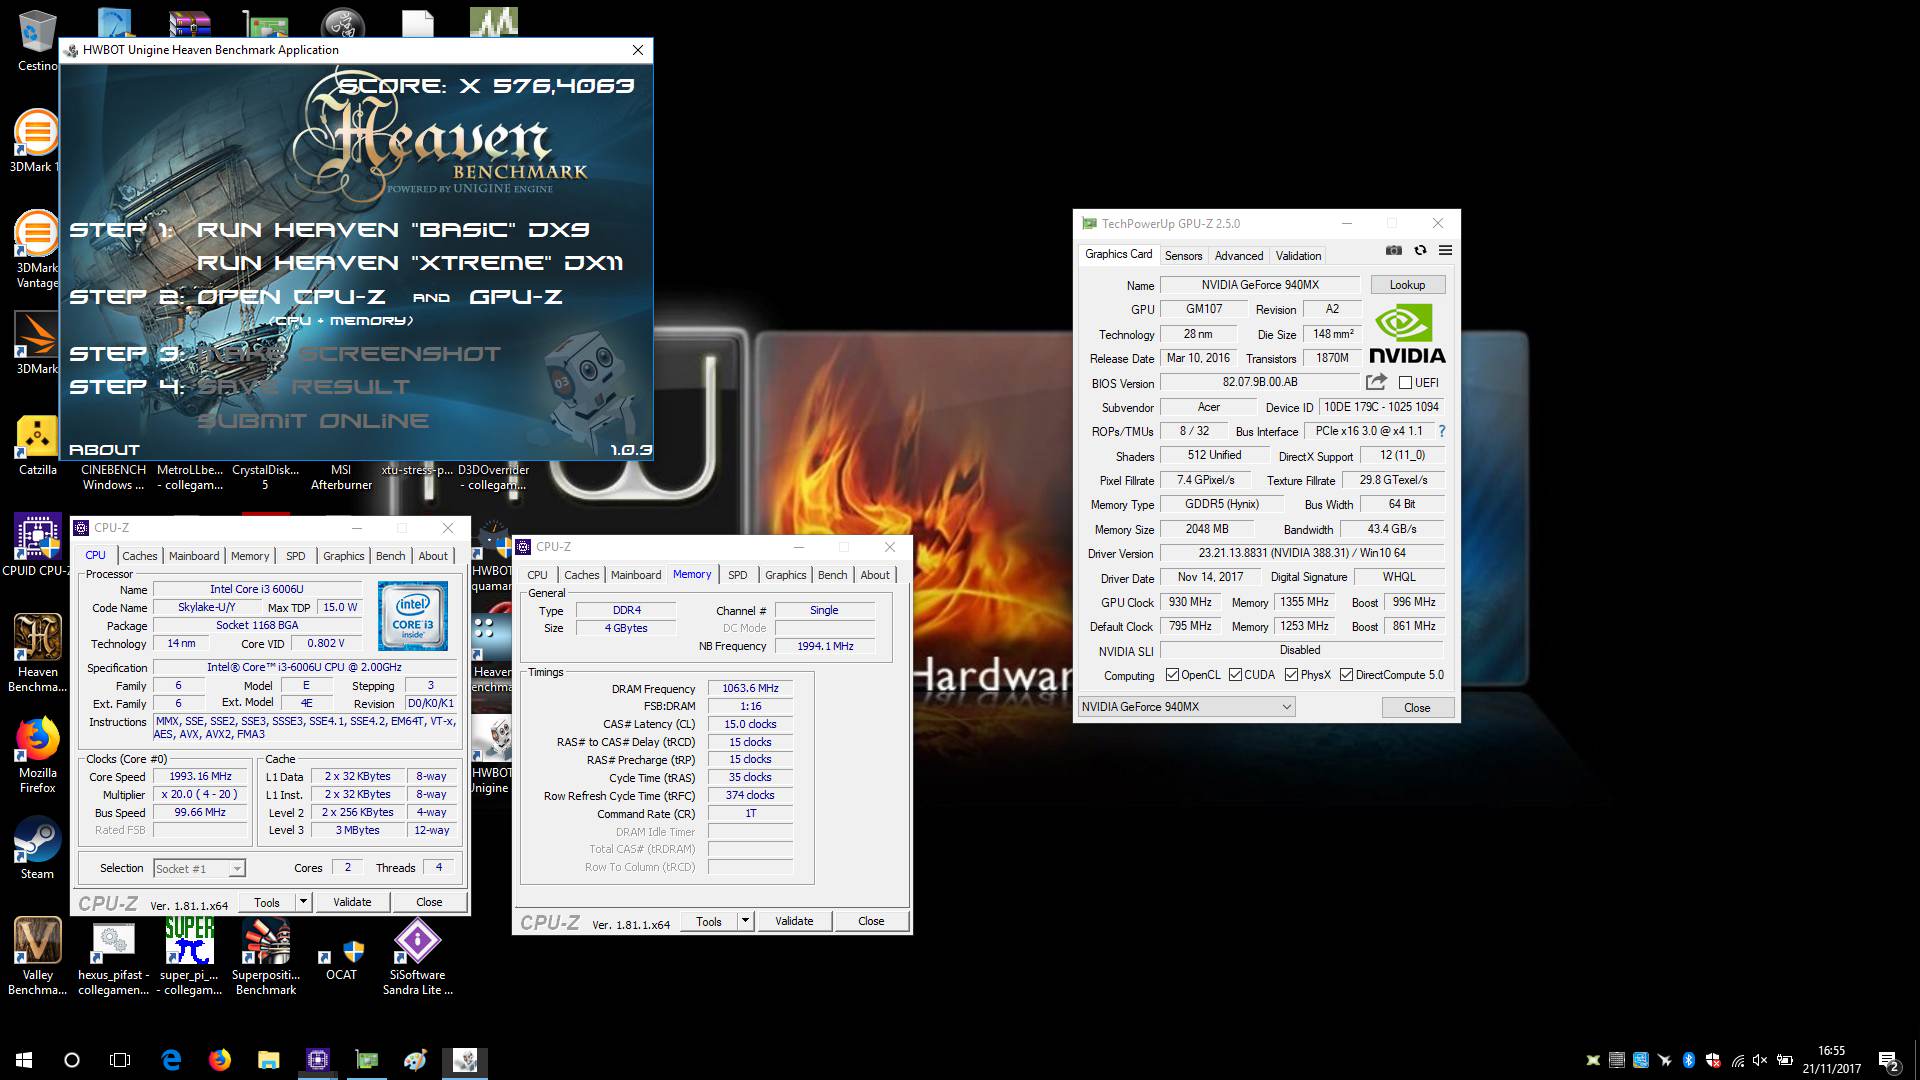Click the Intel Core i3 logo in CPU-Z
This screenshot has width=1920, height=1080.
412,616
